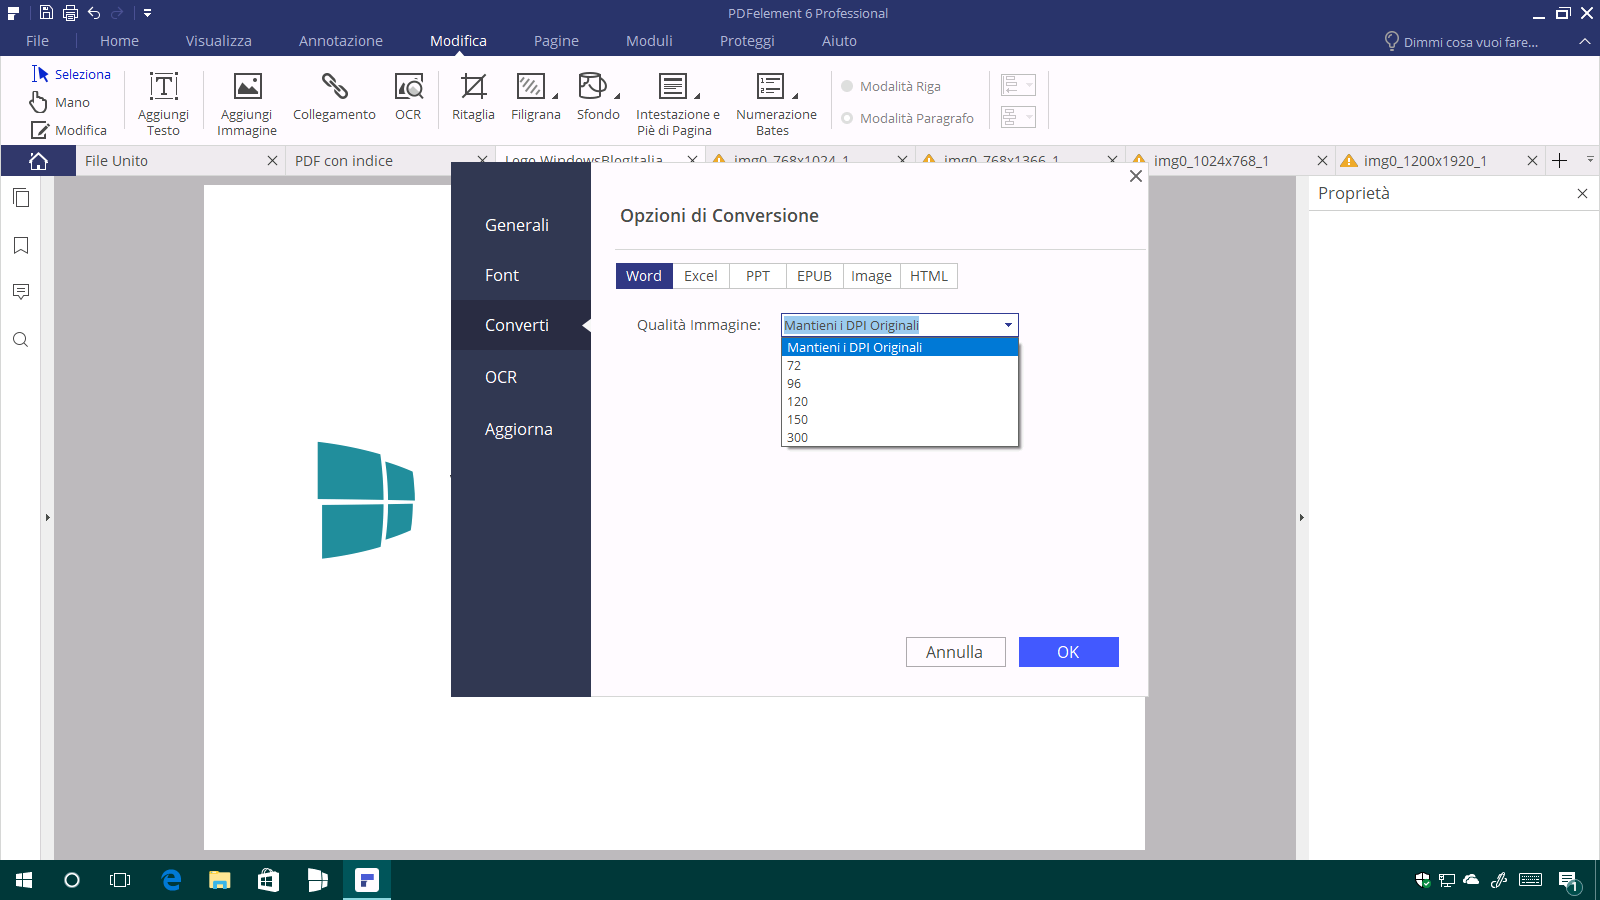Collapse the ribbon with chevron
The image size is (1600, 900).
coord(1585,41)
